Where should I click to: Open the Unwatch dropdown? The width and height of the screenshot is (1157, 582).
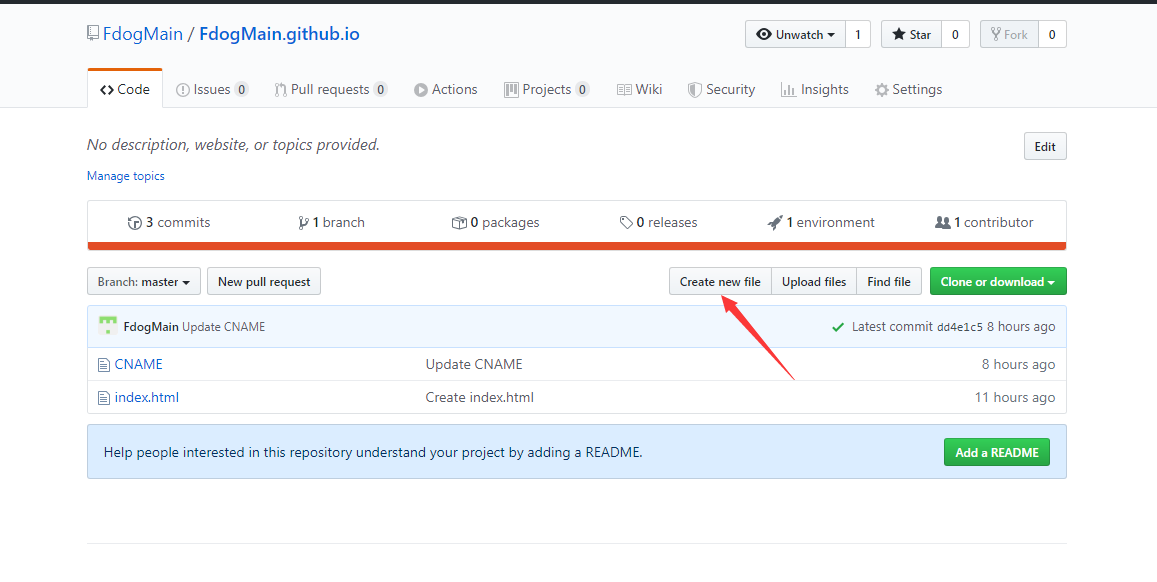795,34
